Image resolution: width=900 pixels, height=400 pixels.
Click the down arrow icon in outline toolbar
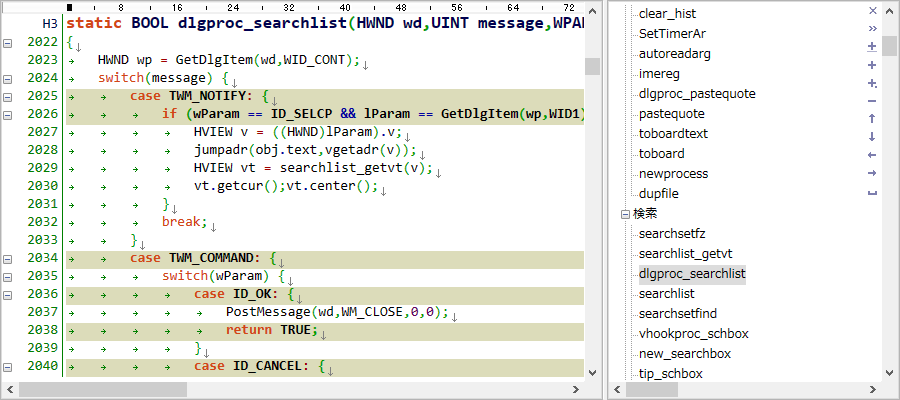point(872,136)
